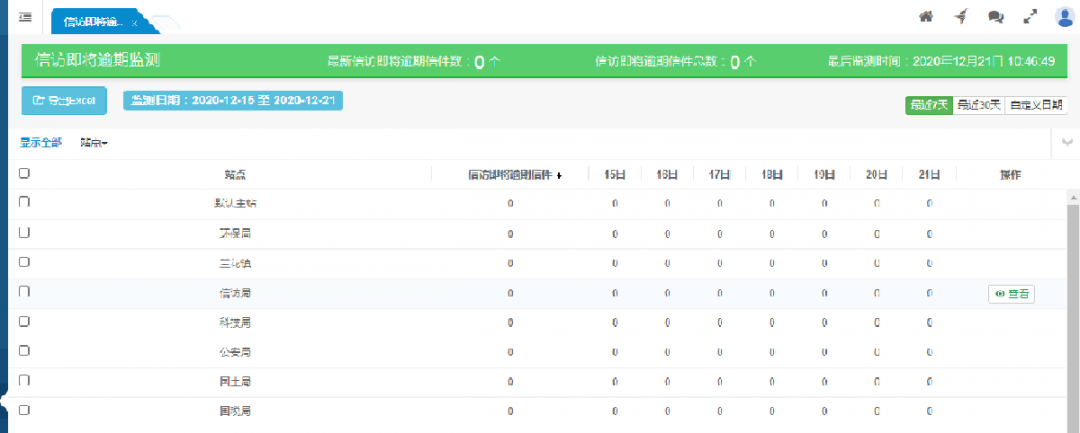Select the 最近7天 range tab

[x=928, y=105]
